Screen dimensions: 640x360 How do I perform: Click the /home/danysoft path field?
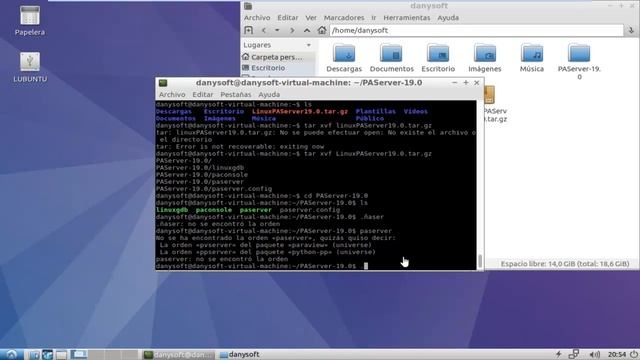click(x=476, y=30)
